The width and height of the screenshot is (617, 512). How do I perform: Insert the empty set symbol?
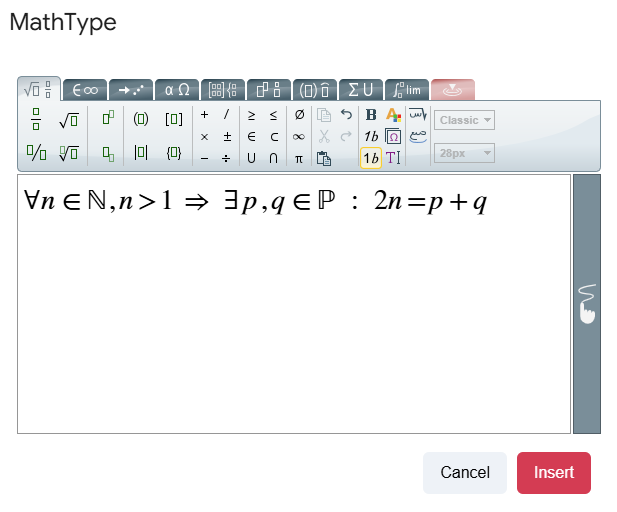(299, 115)
